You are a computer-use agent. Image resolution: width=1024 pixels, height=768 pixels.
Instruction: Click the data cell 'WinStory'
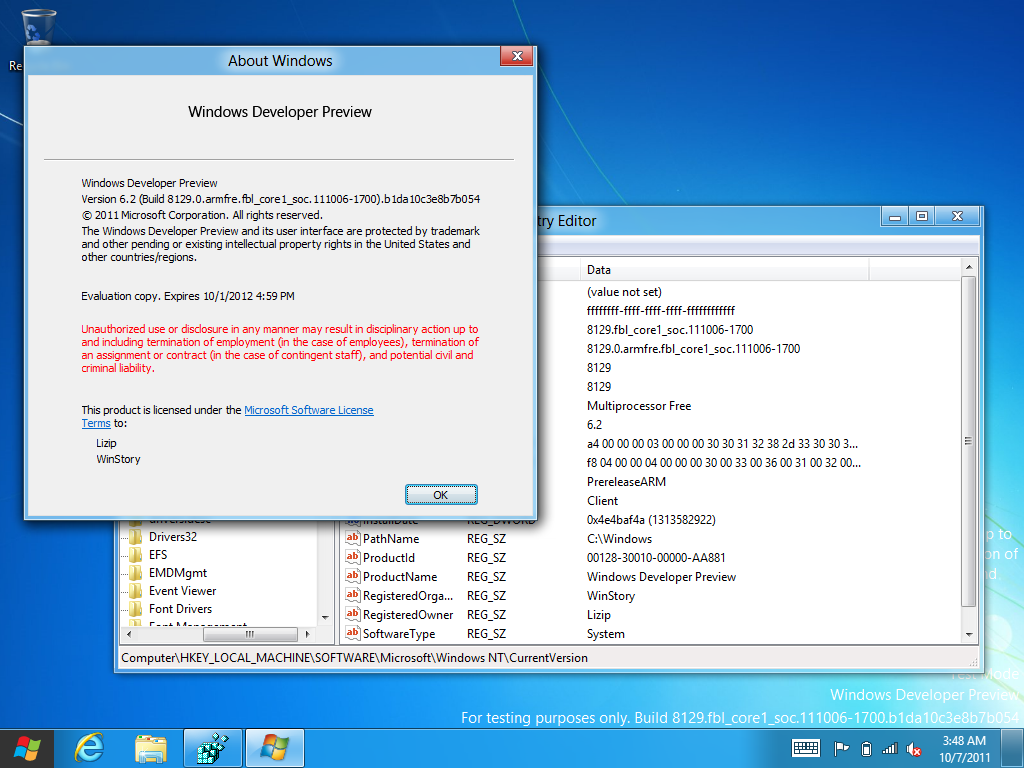click(611, 596)
